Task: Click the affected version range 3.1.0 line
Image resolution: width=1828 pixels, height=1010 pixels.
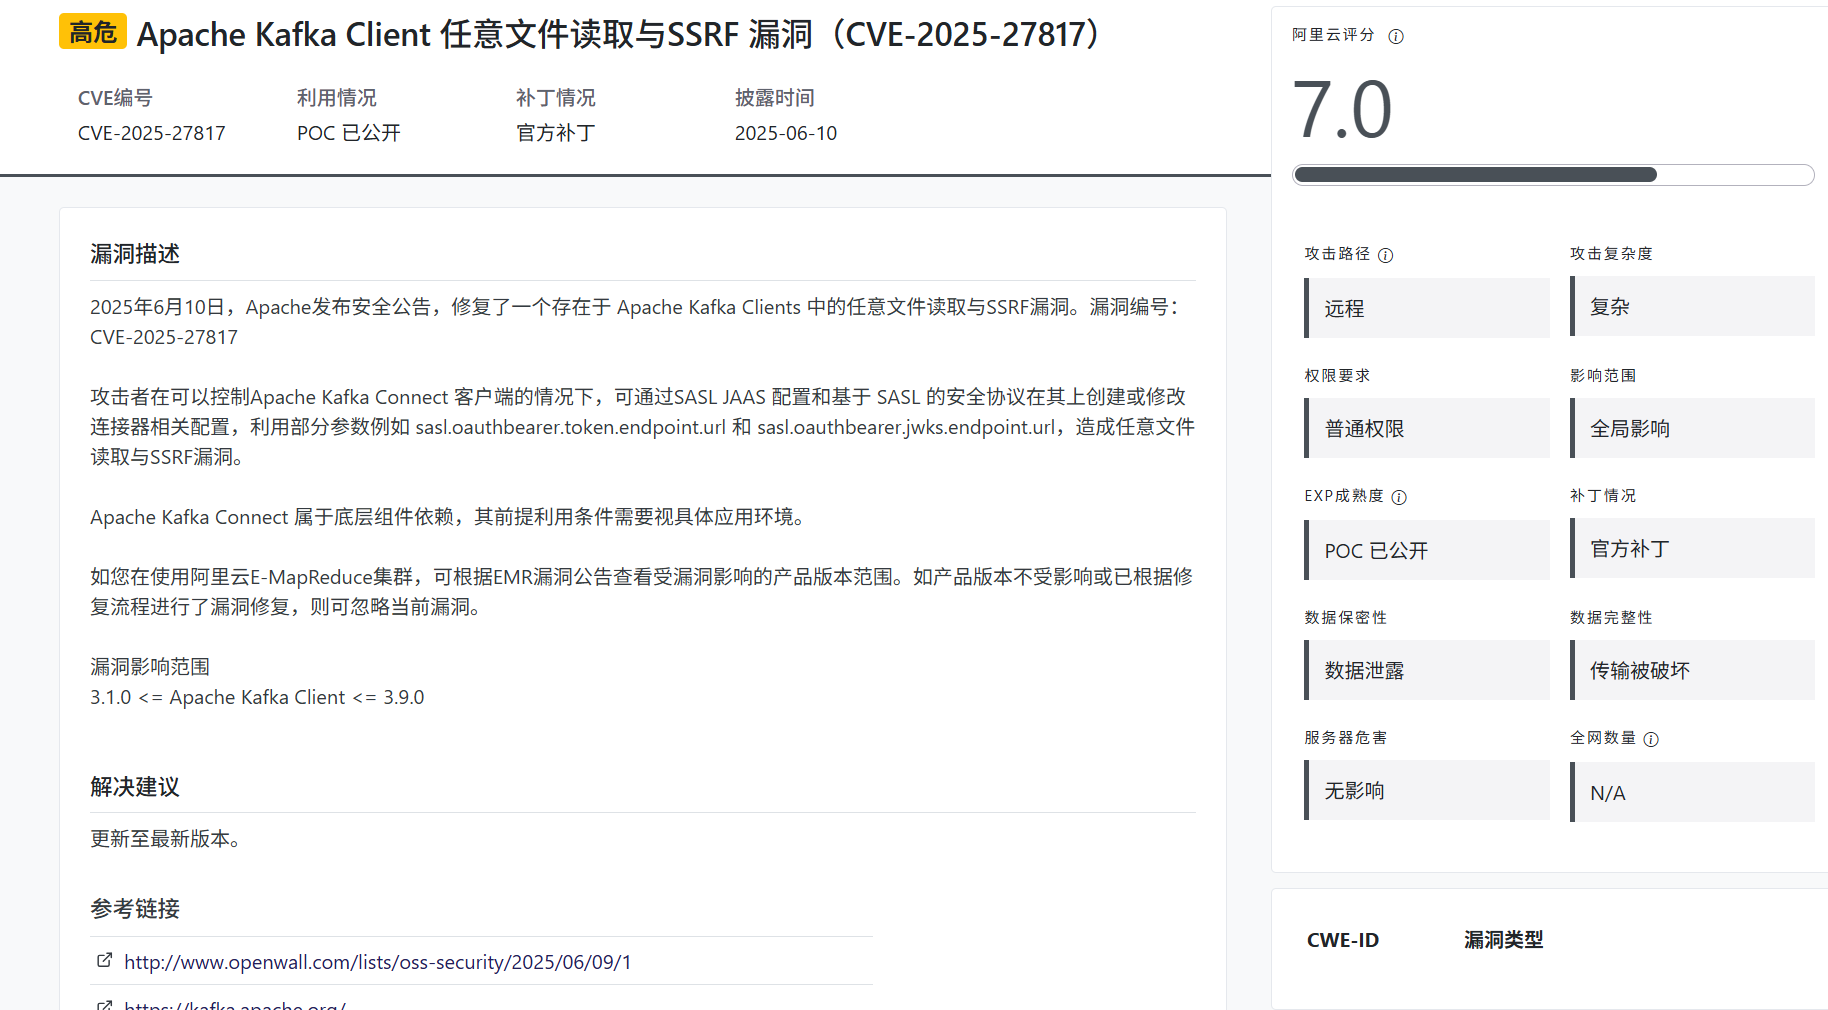Action: pyautogui.click(x=257, y=697)
